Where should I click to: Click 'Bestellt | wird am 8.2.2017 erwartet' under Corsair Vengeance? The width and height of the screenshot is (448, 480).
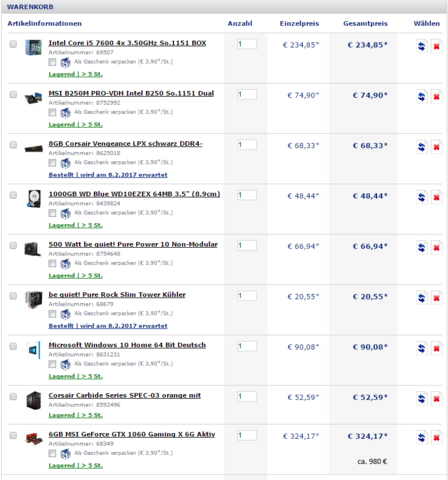click(108, 175)
